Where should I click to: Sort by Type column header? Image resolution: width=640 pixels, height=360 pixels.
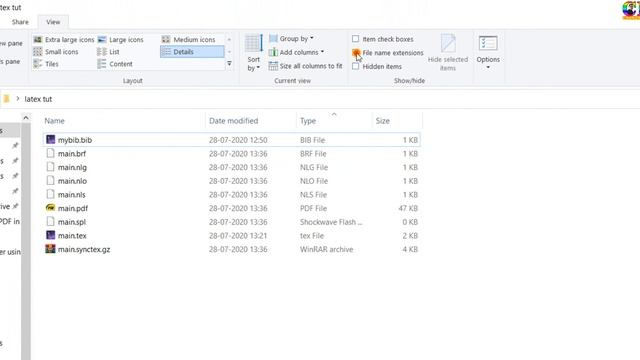334,121
